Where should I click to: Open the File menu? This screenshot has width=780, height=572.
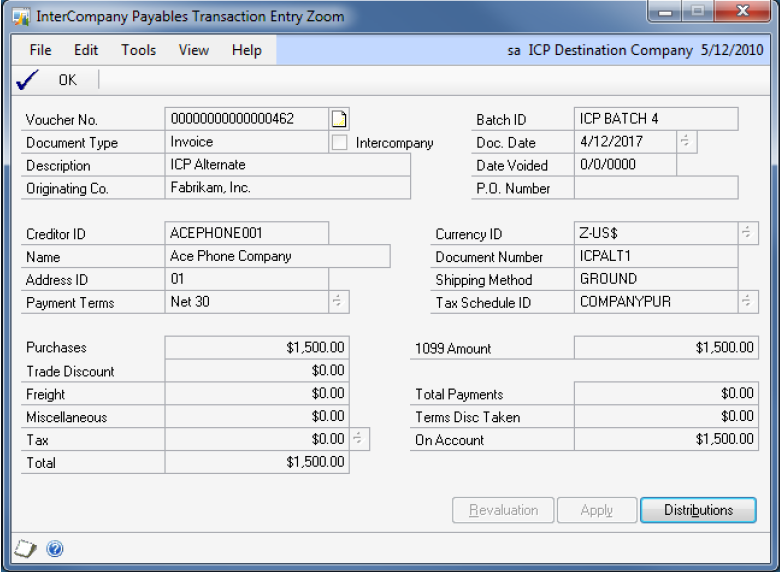[x=40, y=50]
